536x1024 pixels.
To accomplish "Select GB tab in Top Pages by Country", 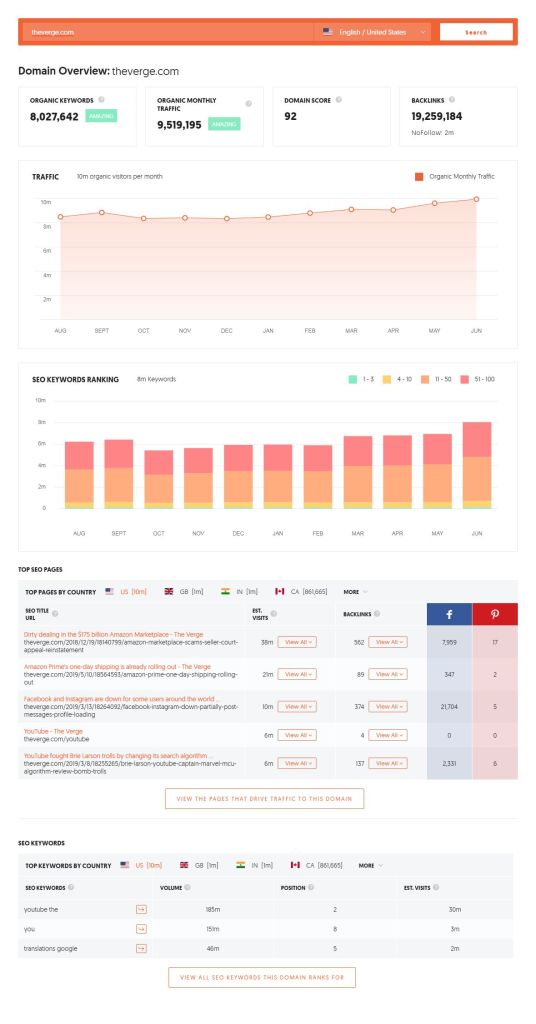I will pyautogui.click(x=184, y=592).
